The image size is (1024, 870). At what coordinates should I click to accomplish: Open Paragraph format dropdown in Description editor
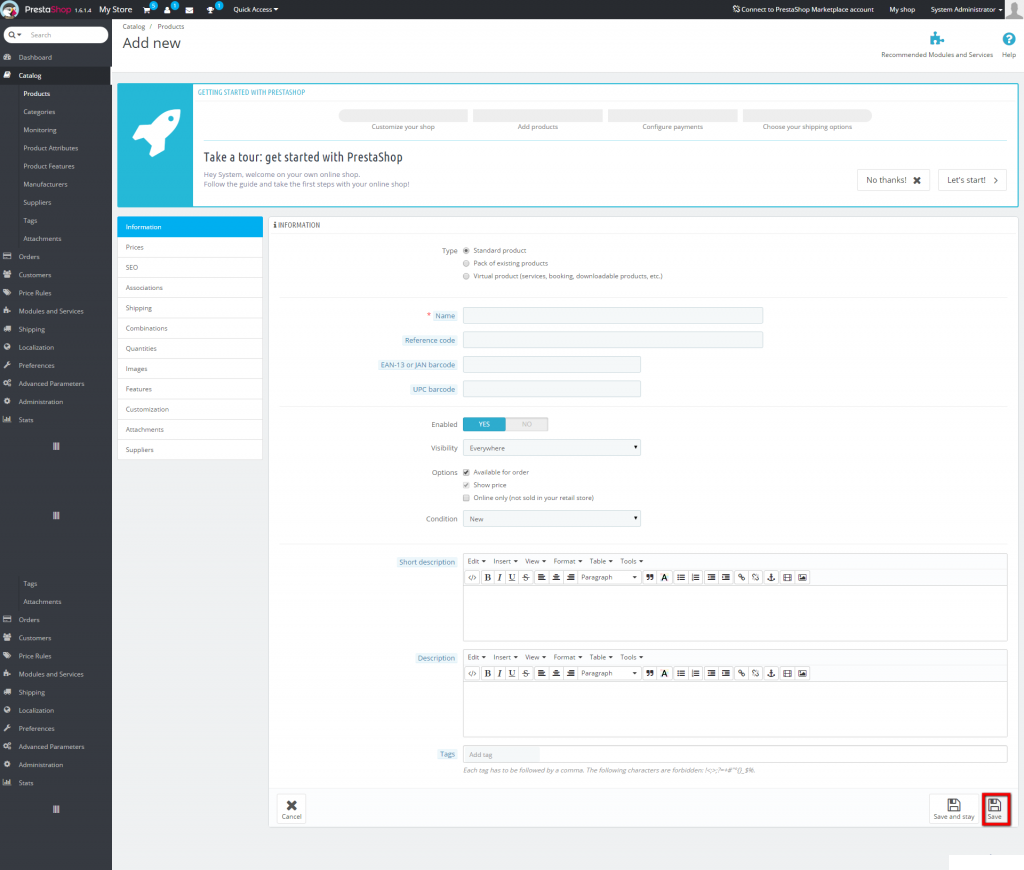click(x=608, y=673)
